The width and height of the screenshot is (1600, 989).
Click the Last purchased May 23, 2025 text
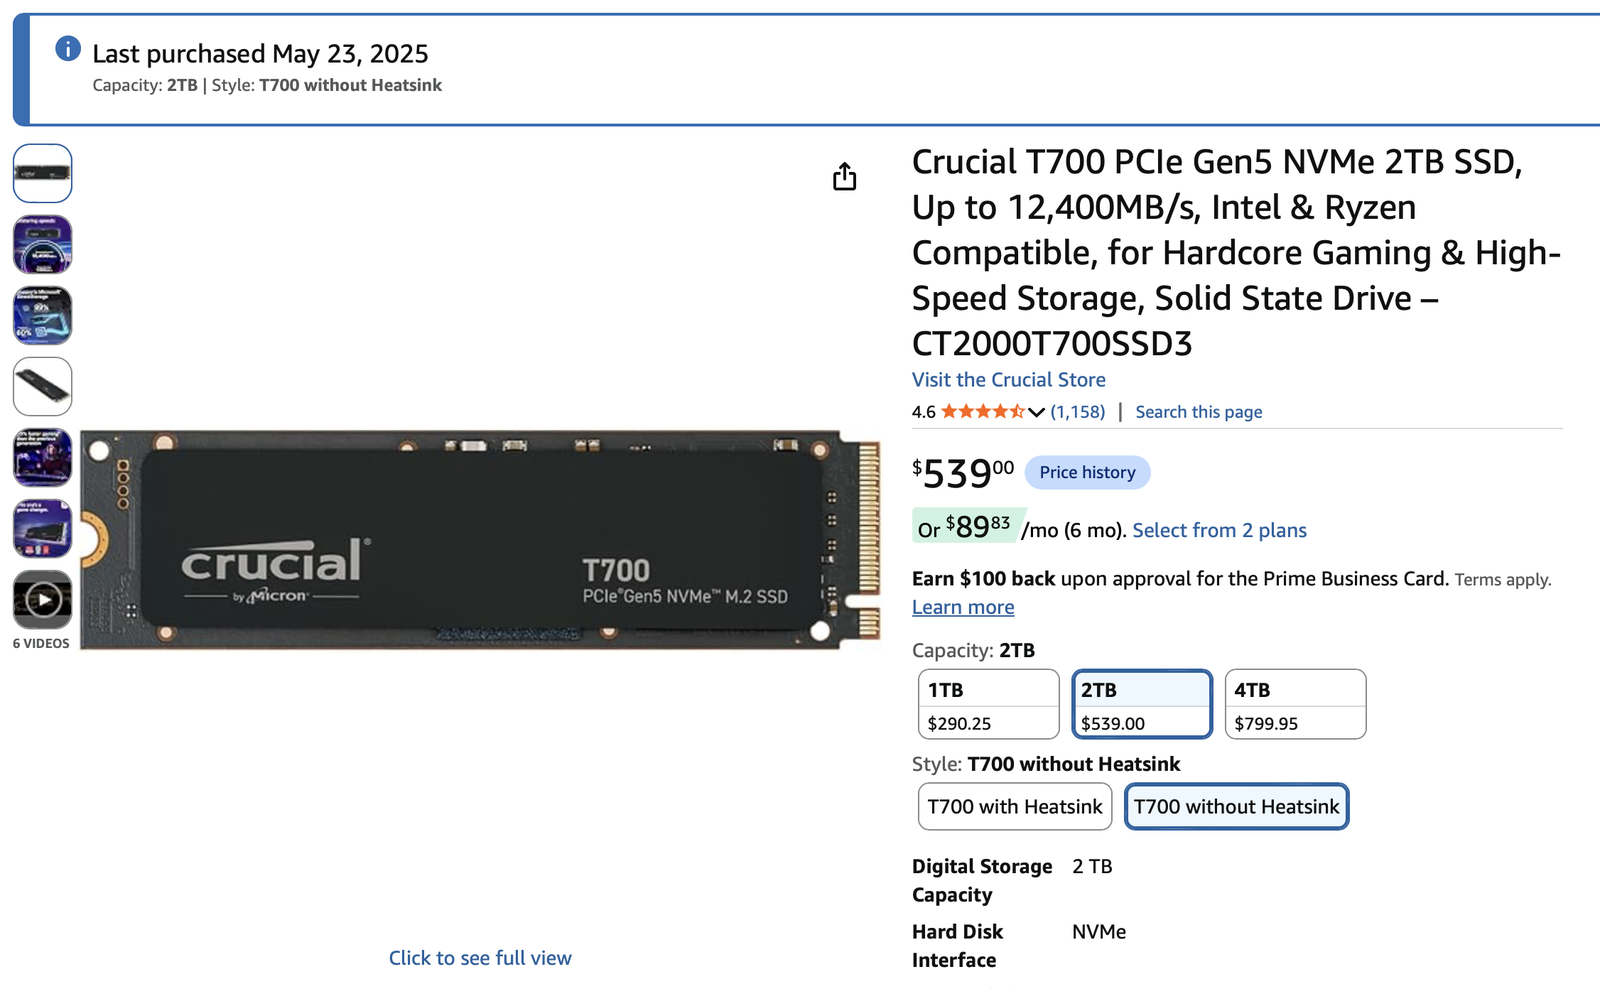(260, 53)
